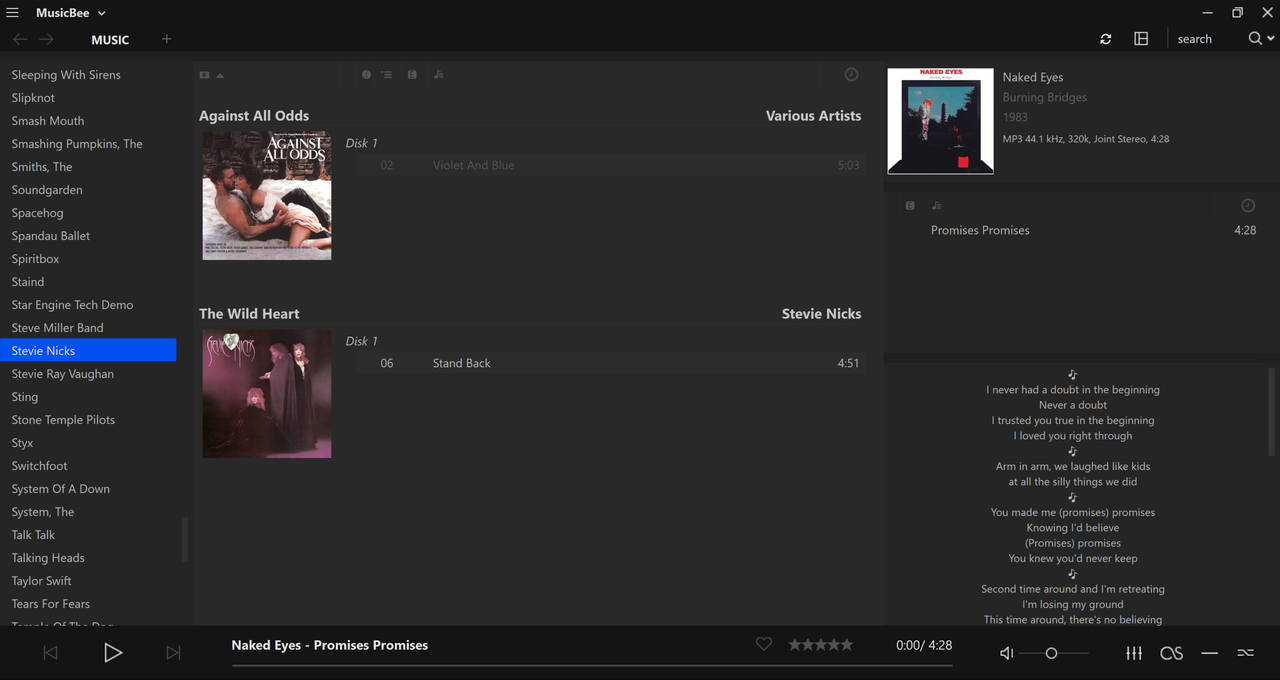Seek in the playback progress bar

(592, 665)
